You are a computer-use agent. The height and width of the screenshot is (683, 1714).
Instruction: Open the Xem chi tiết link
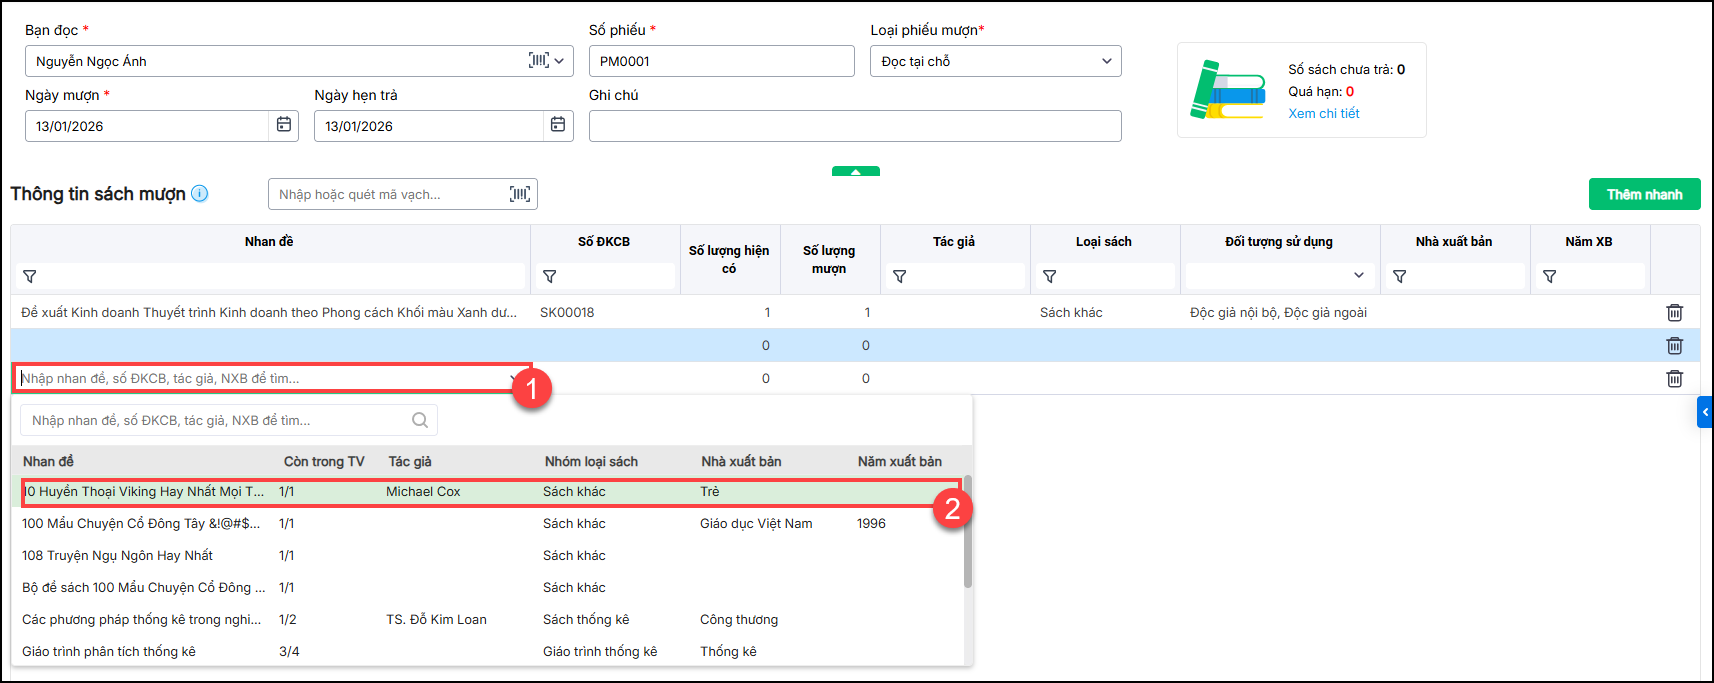1323,114
